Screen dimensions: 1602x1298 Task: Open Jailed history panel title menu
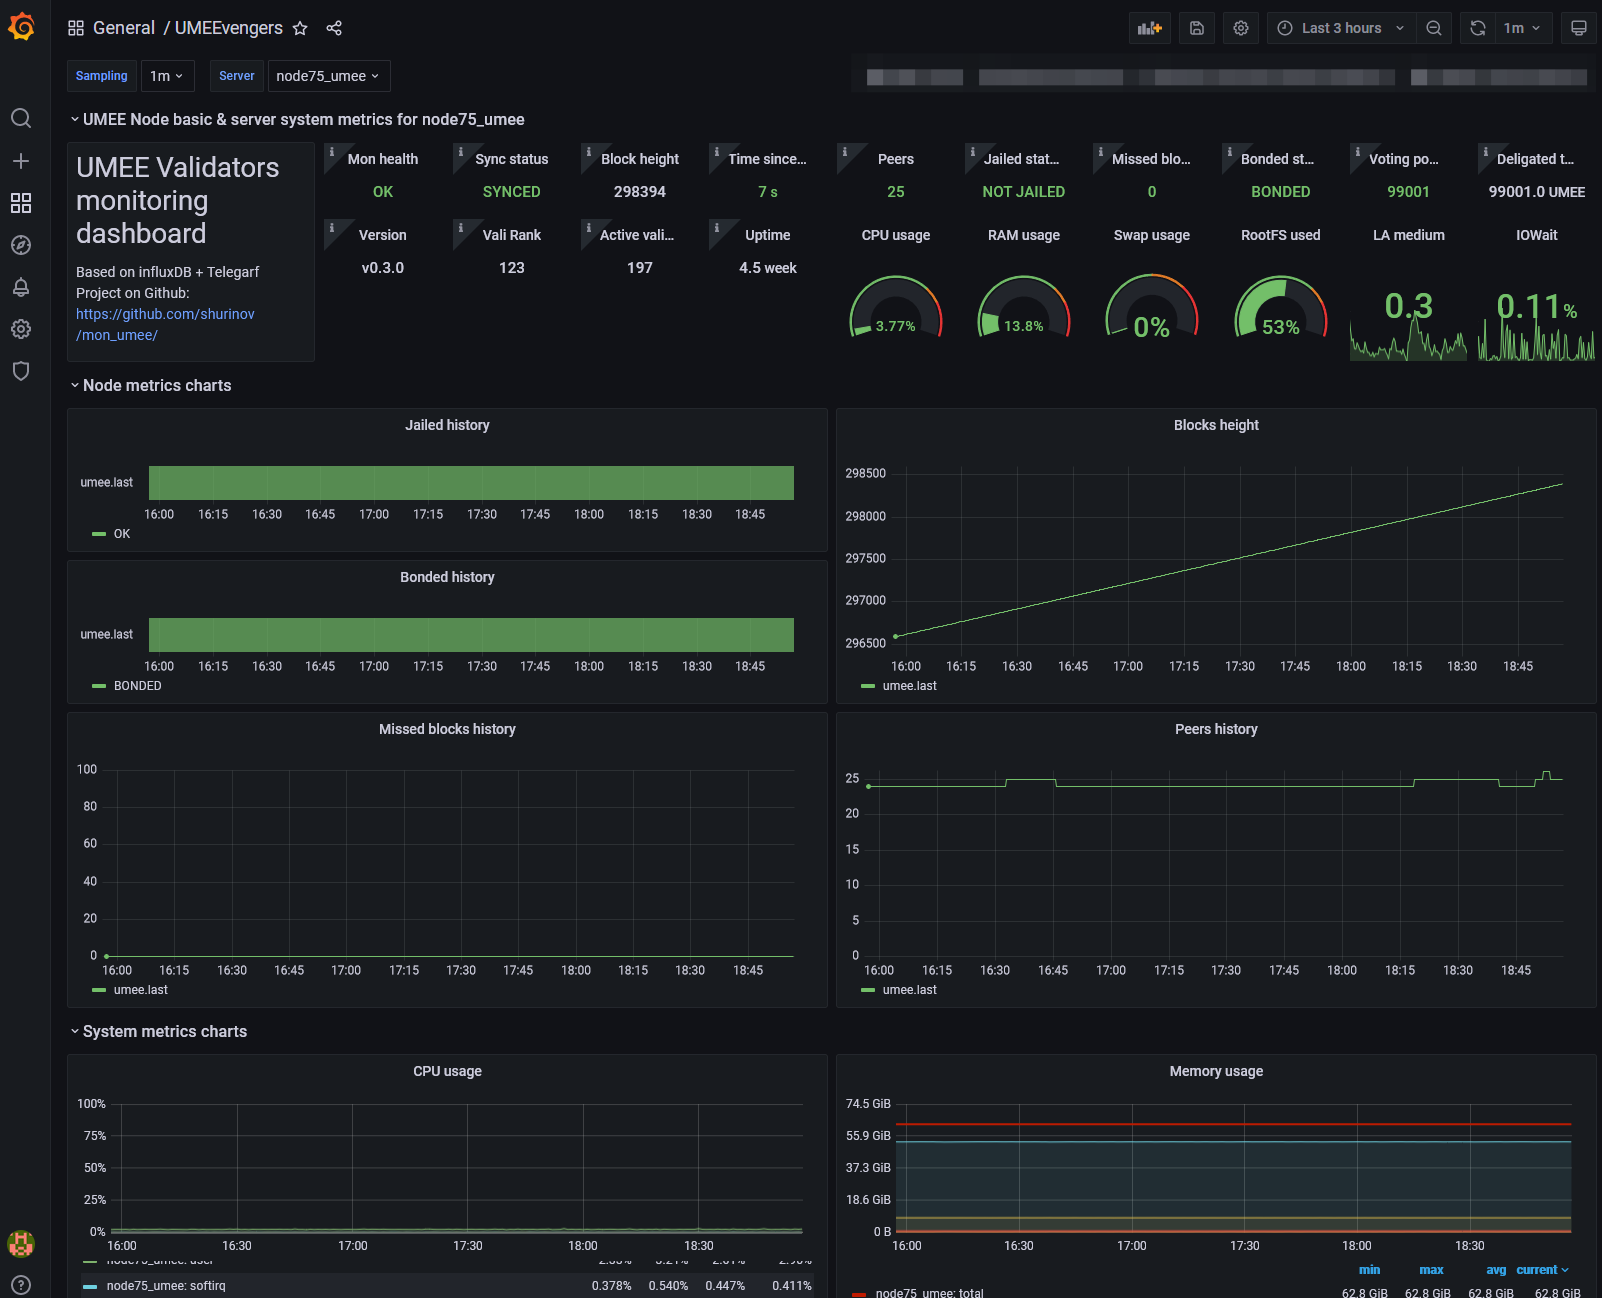[x=447, y=425]
